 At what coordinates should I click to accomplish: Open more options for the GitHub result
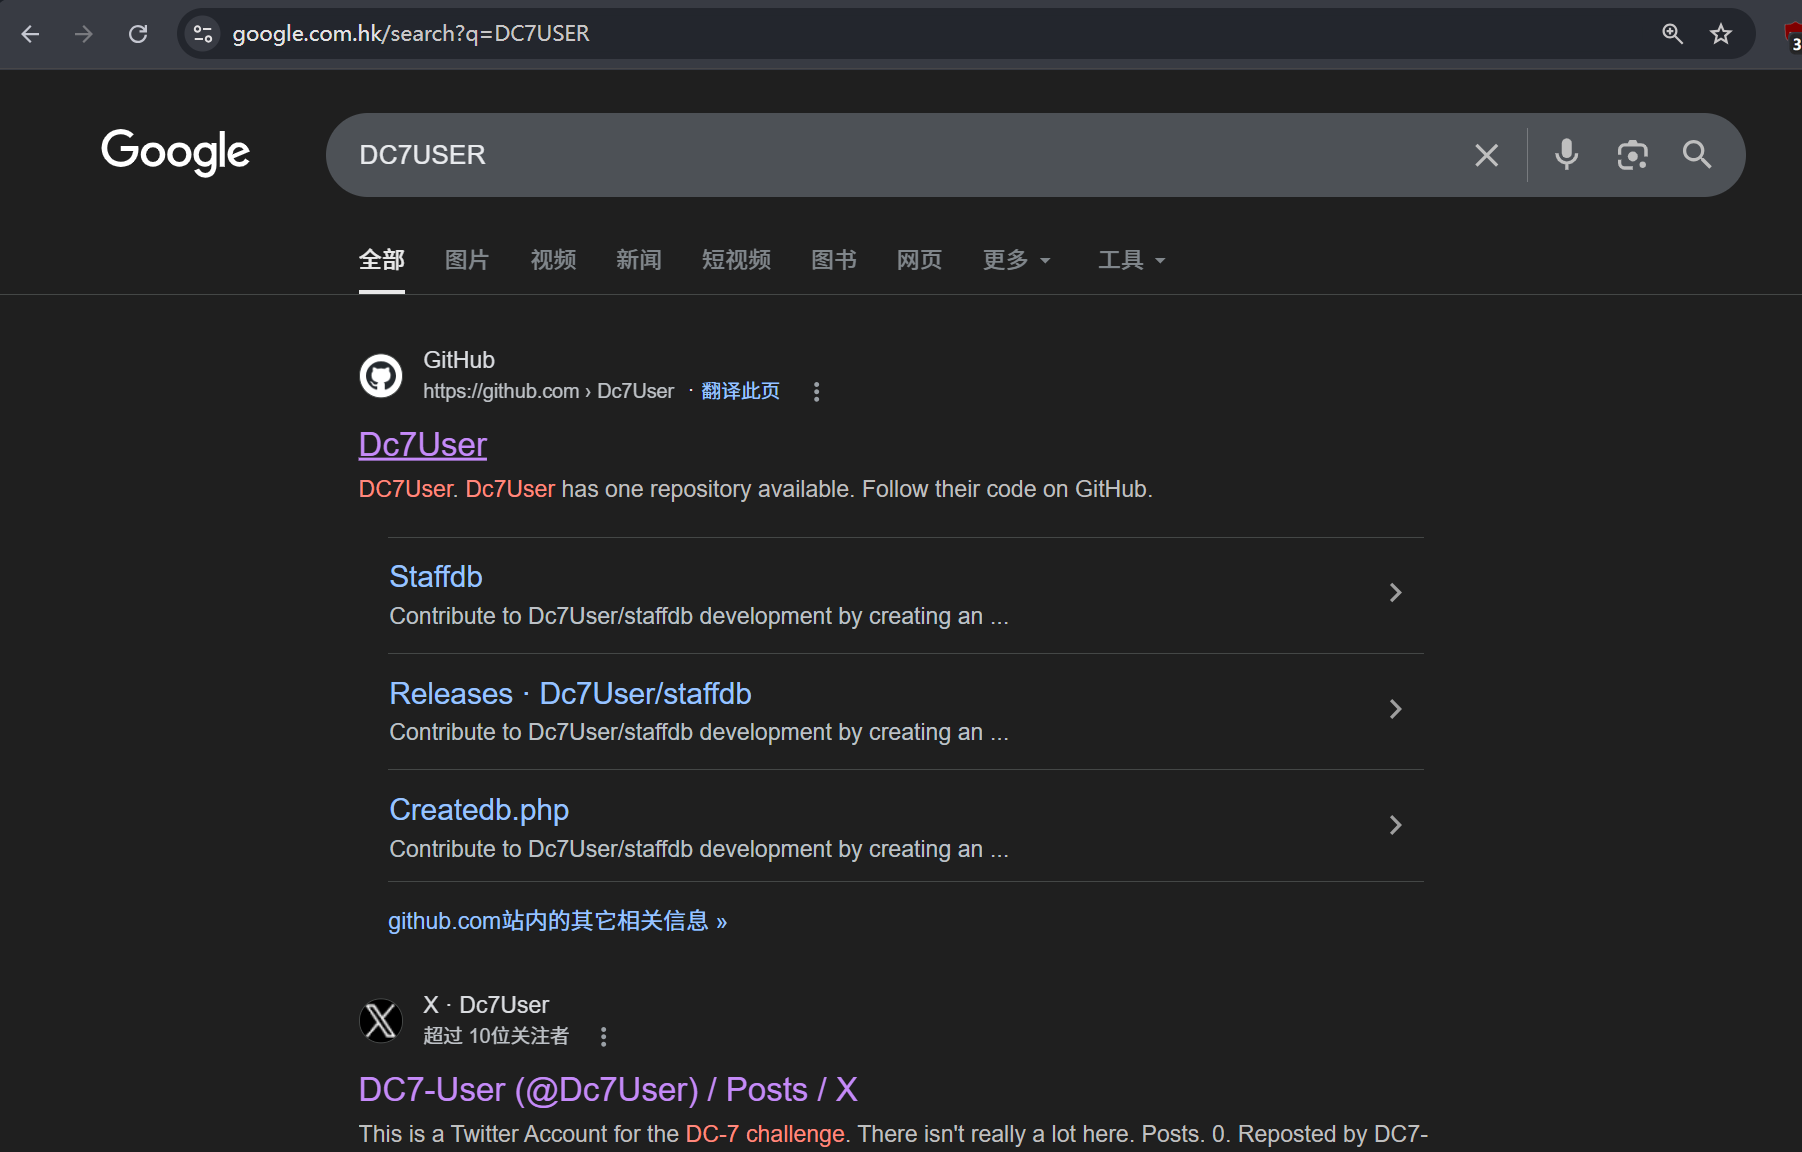click(816, 392)
